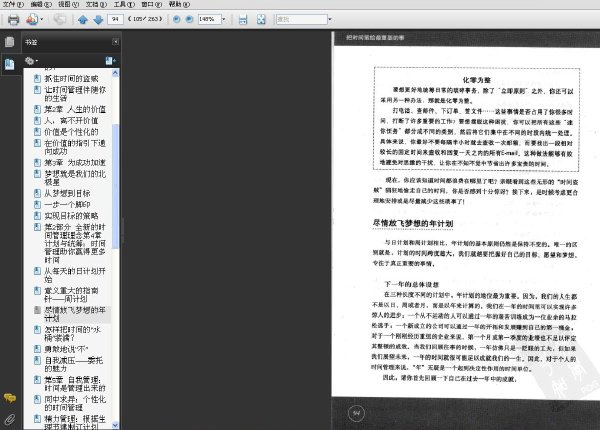
Task: Open the 工具(T) menu
Action: [x=124, y=4]
